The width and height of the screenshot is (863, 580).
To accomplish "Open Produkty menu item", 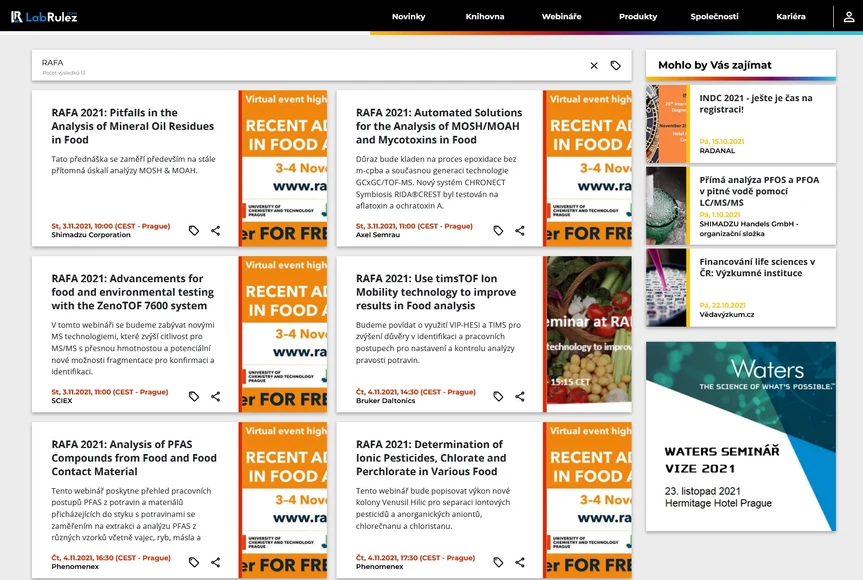I will 638,17.
